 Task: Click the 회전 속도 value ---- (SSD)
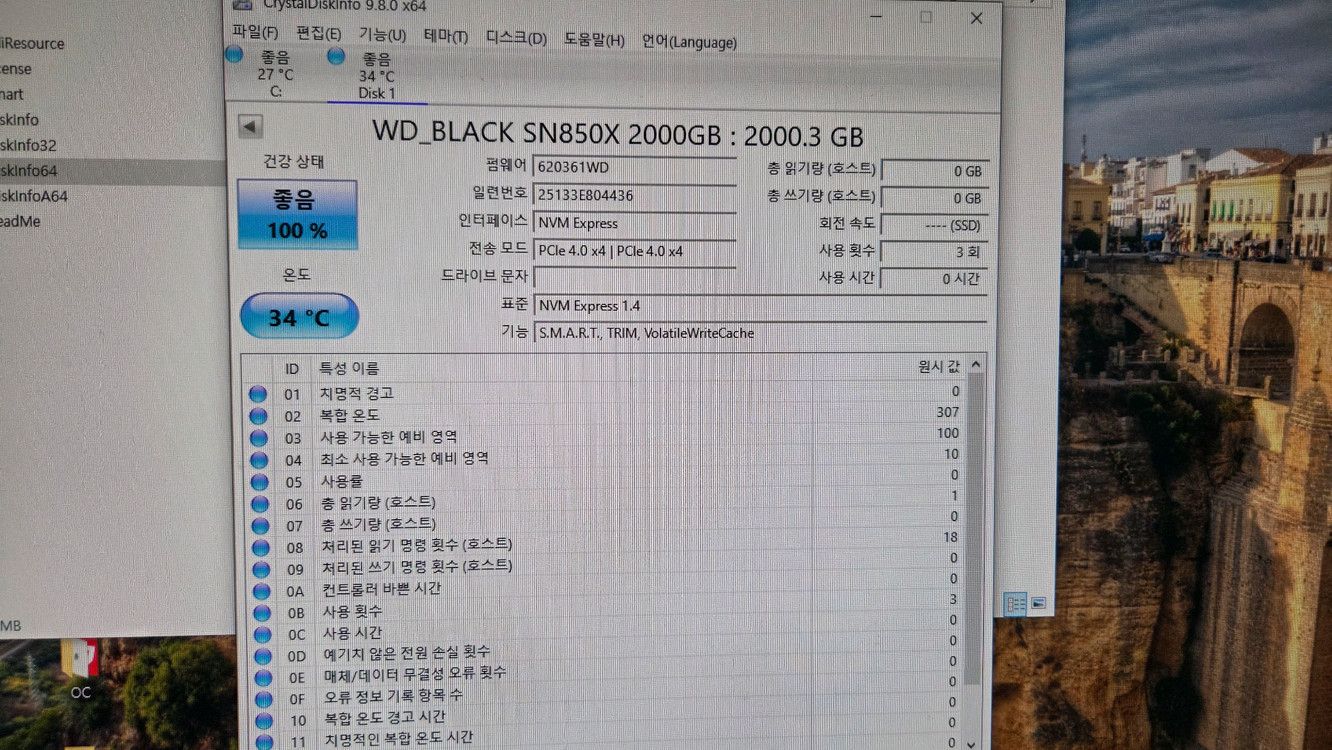click(x=935, y=225)
